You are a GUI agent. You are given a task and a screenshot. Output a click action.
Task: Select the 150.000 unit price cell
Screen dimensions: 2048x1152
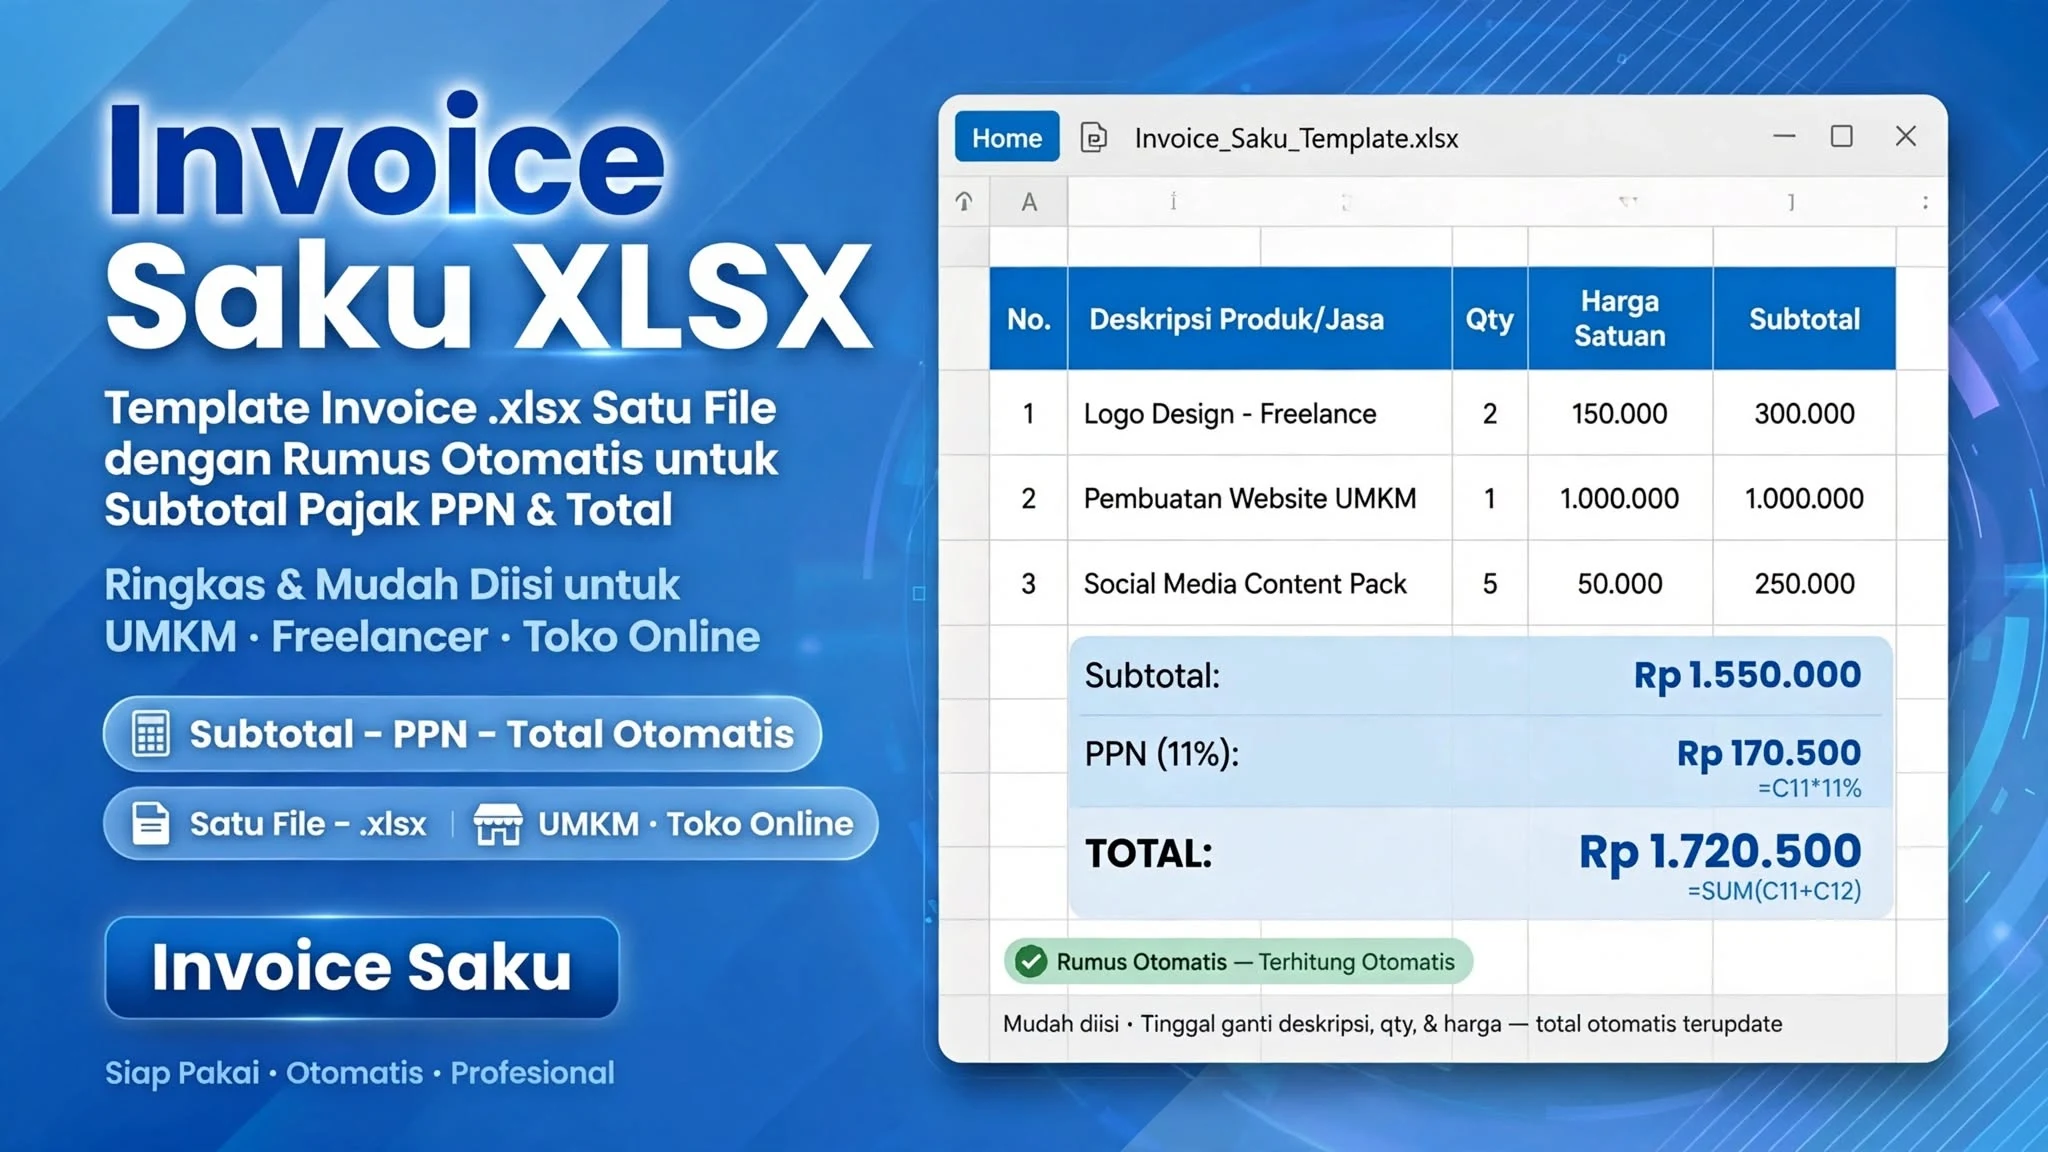[1620, 413]
